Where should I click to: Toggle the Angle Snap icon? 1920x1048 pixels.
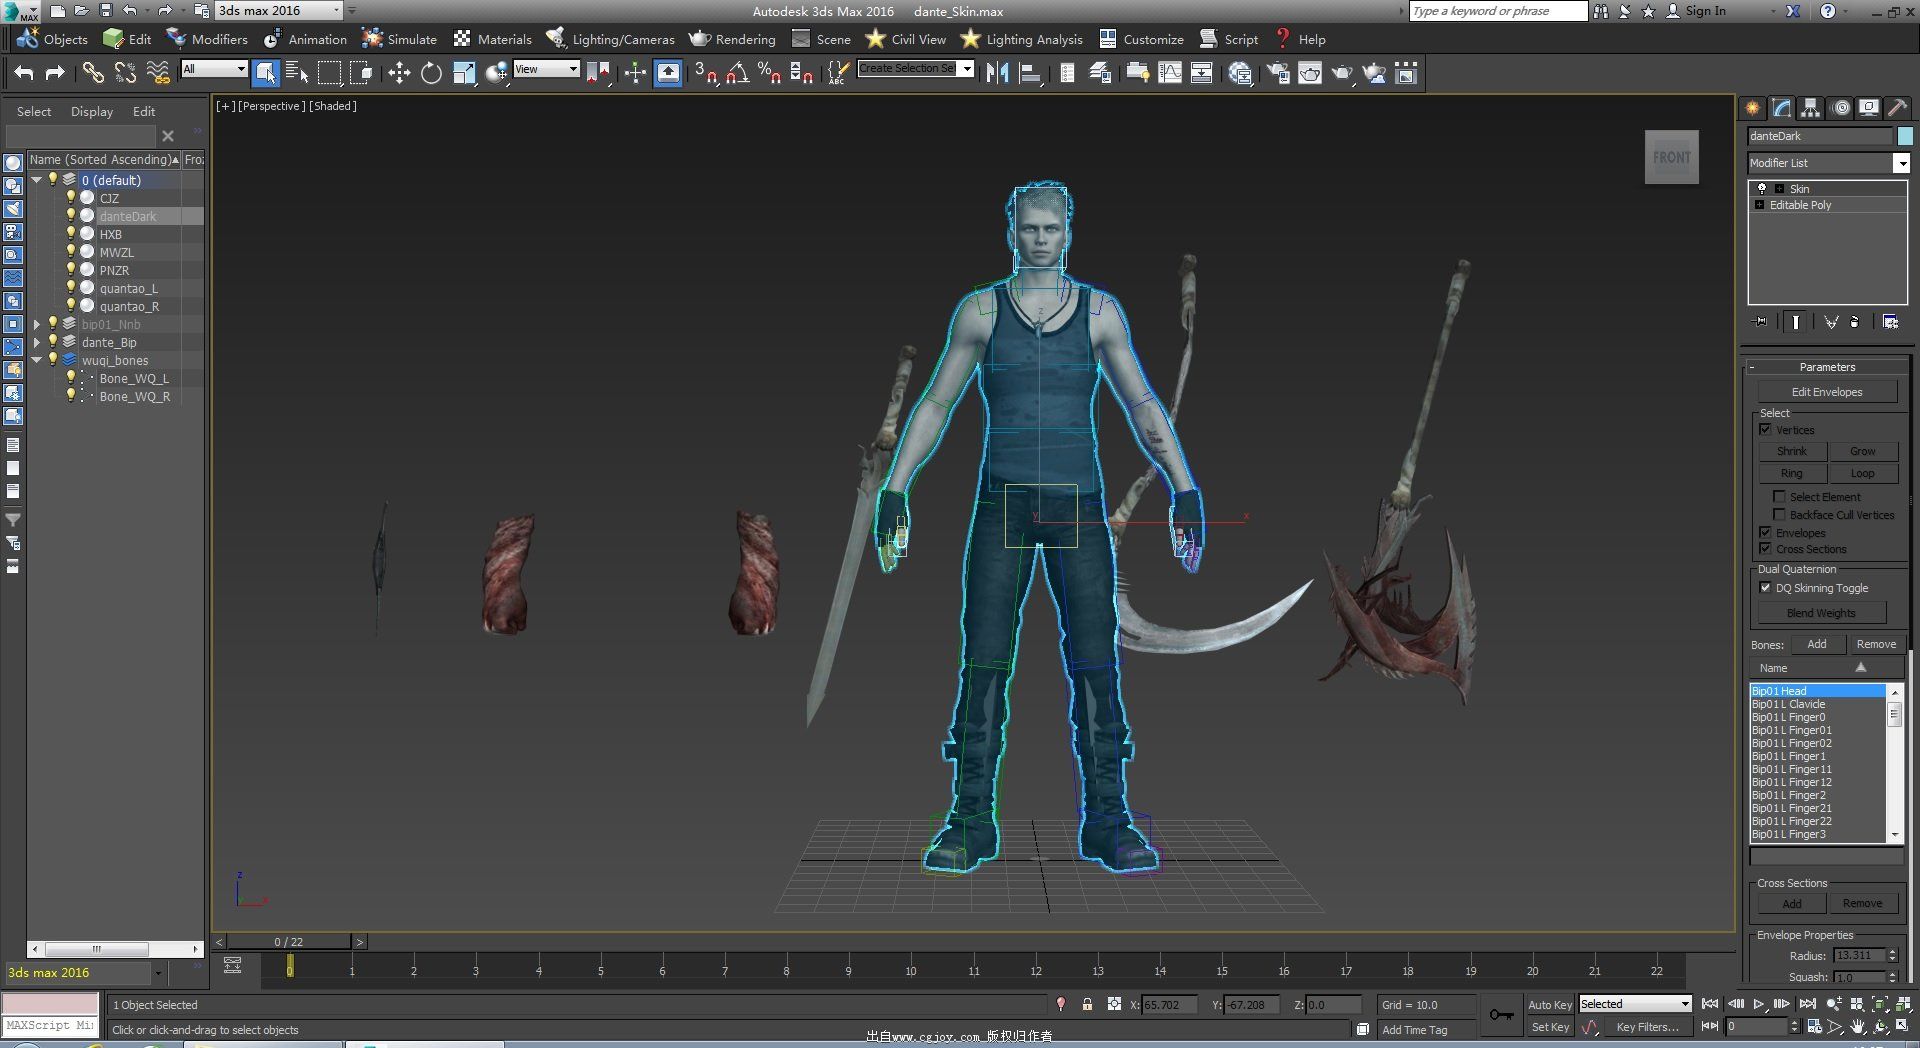(x=738, y=73)
